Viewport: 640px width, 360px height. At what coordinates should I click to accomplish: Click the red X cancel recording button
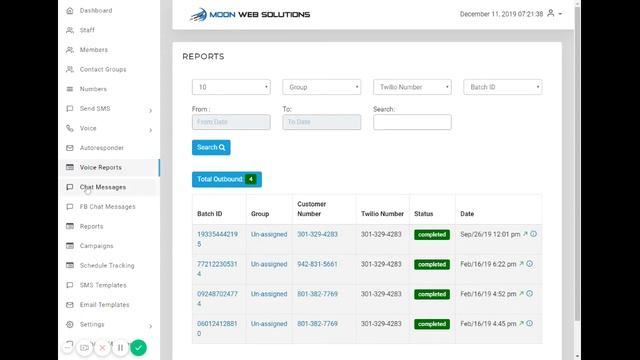click(102, 348)
